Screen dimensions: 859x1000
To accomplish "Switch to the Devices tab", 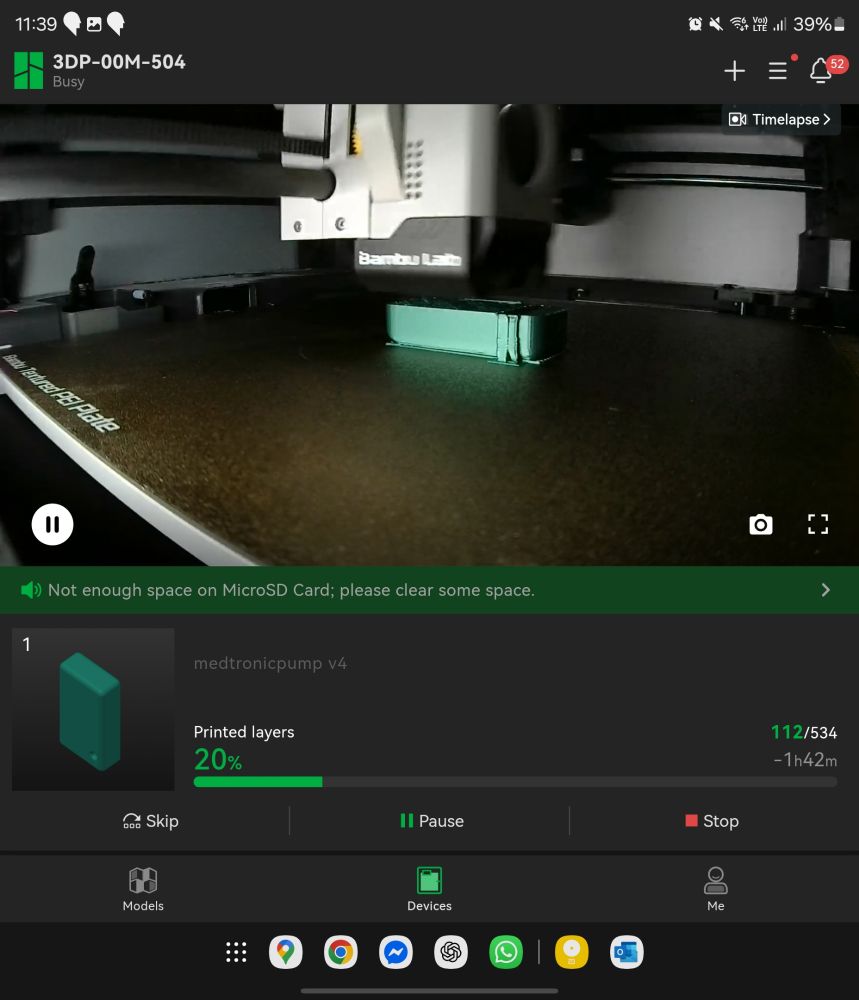I will point(429,889).
